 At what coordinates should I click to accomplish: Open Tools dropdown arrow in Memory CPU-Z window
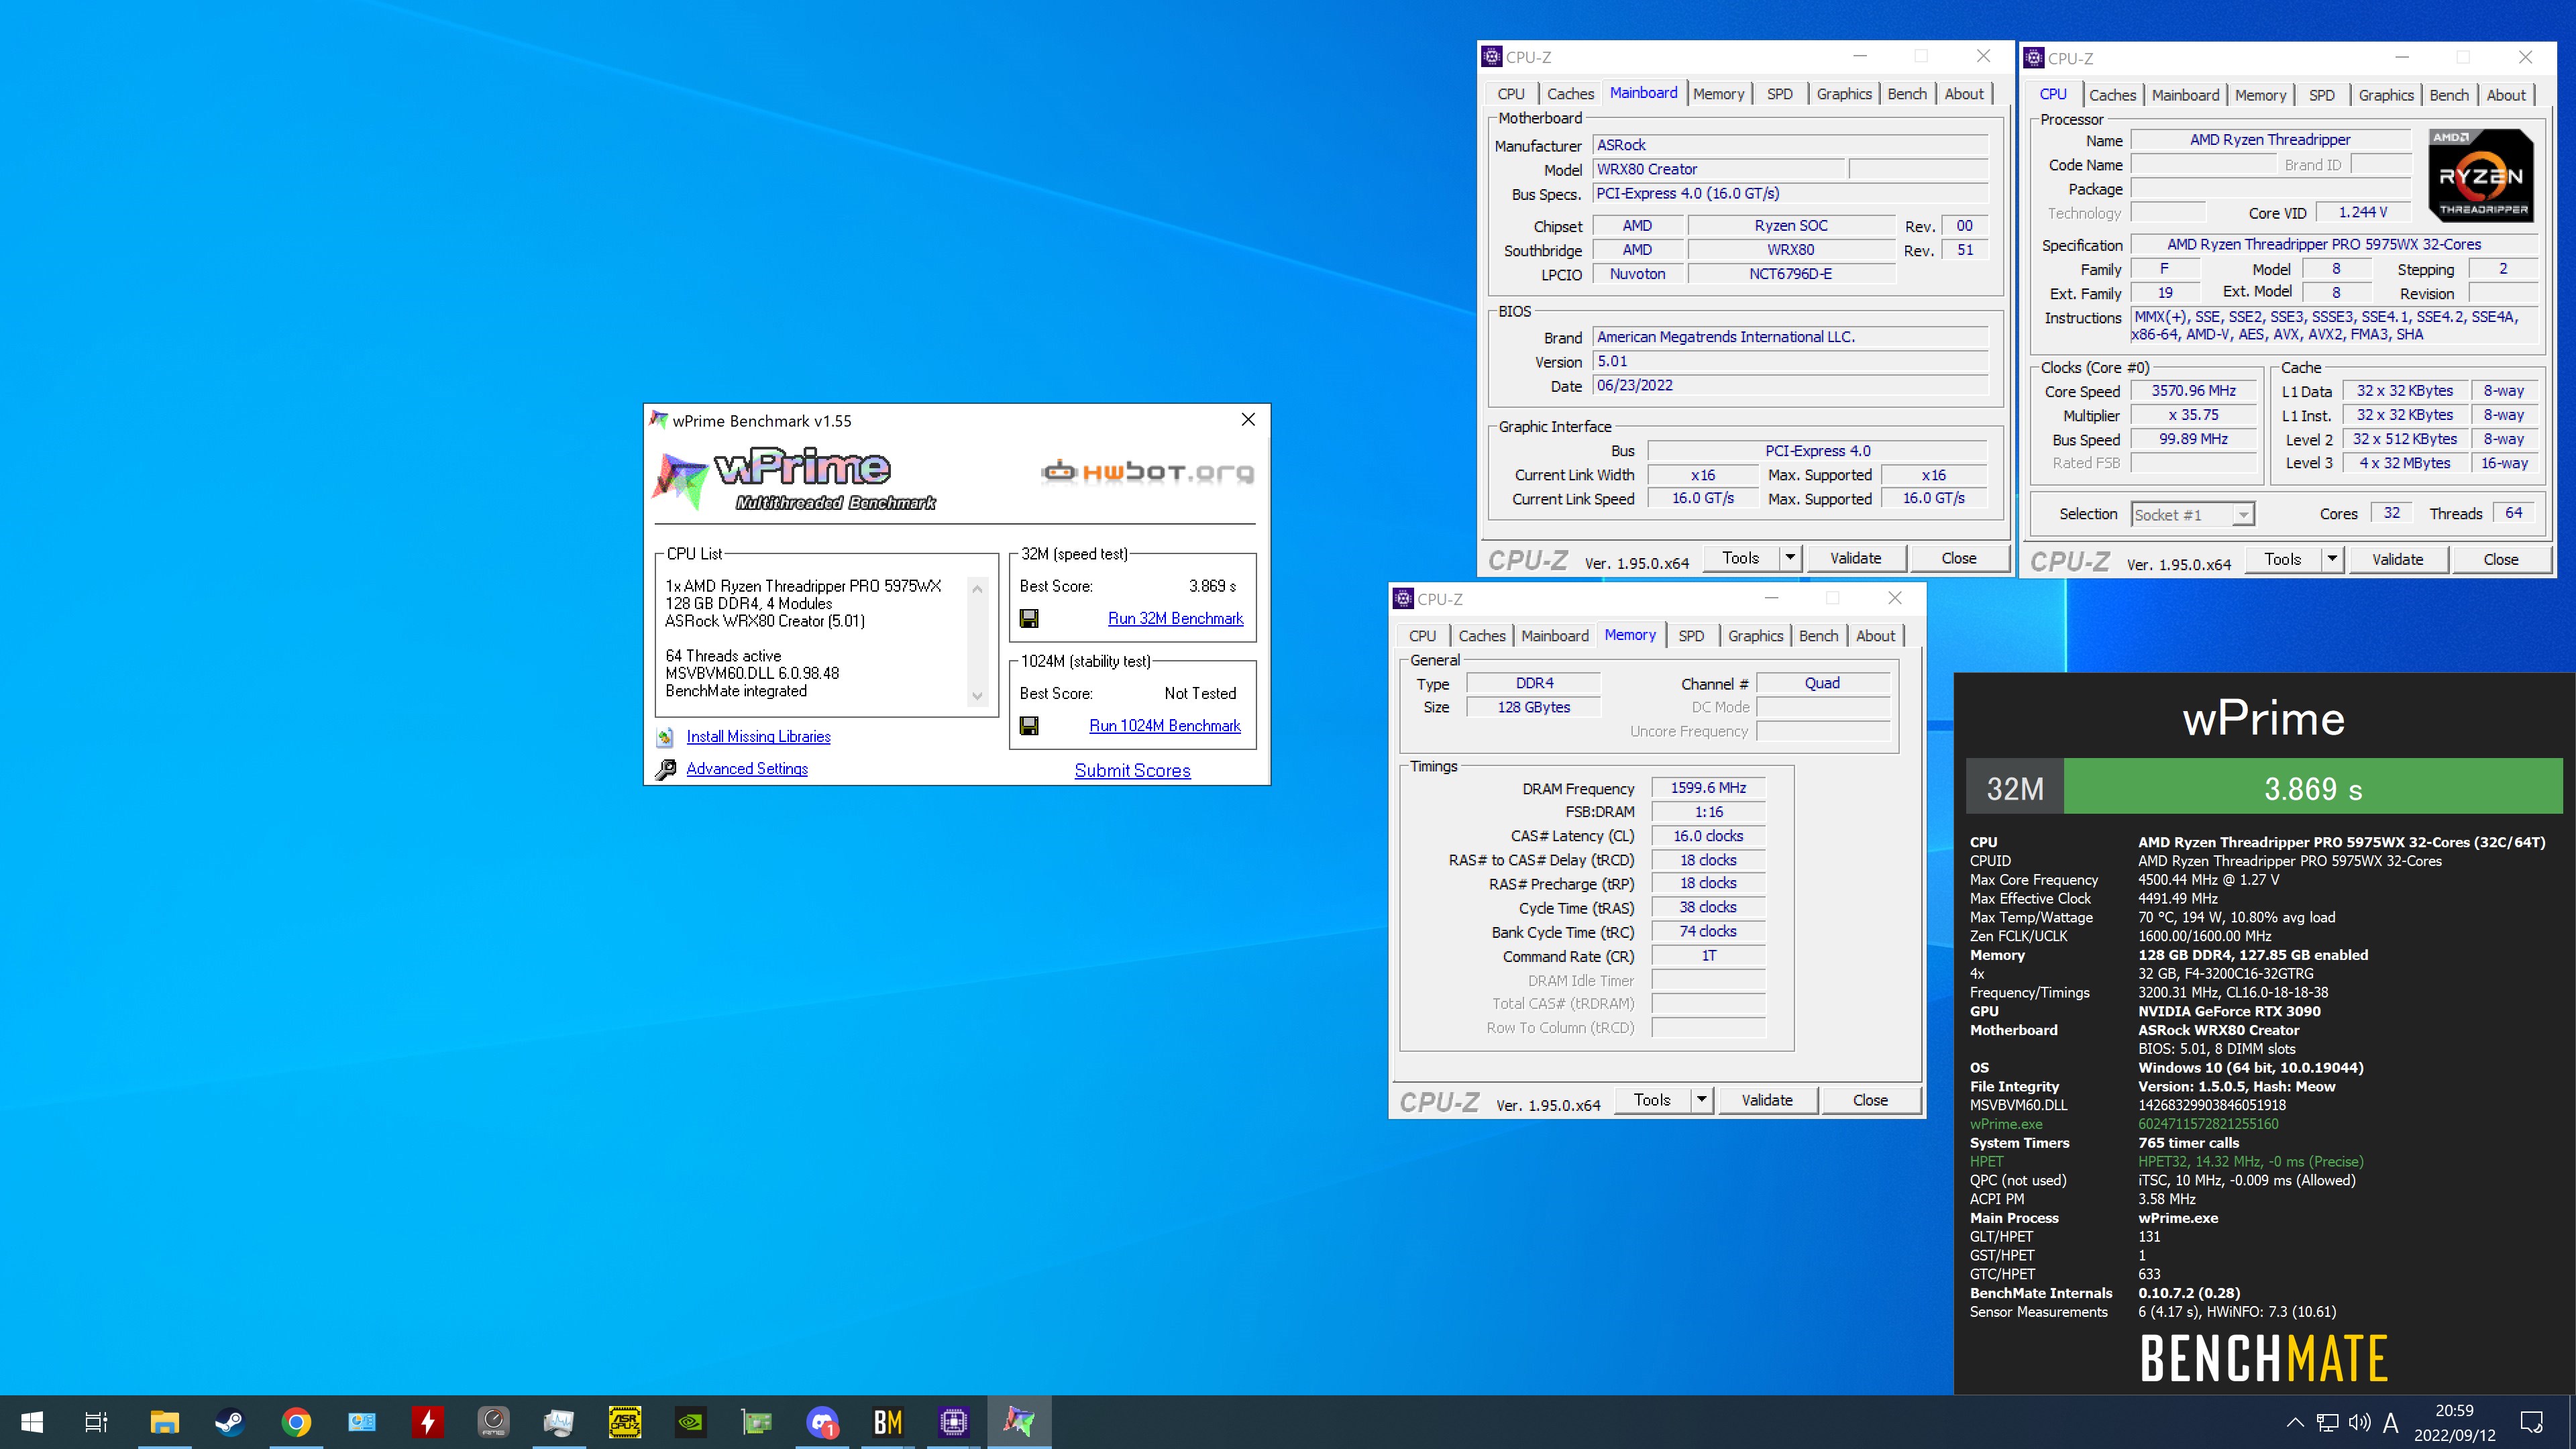(x=1701, y=1100)
